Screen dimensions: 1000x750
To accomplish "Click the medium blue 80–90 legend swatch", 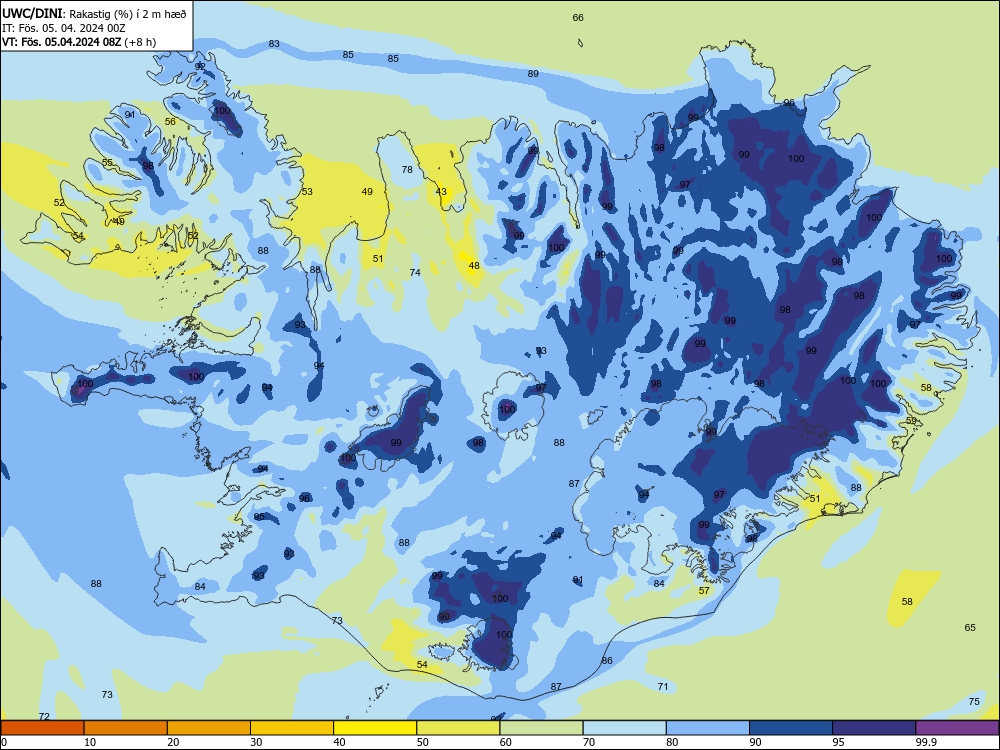I will pos(708,728).
